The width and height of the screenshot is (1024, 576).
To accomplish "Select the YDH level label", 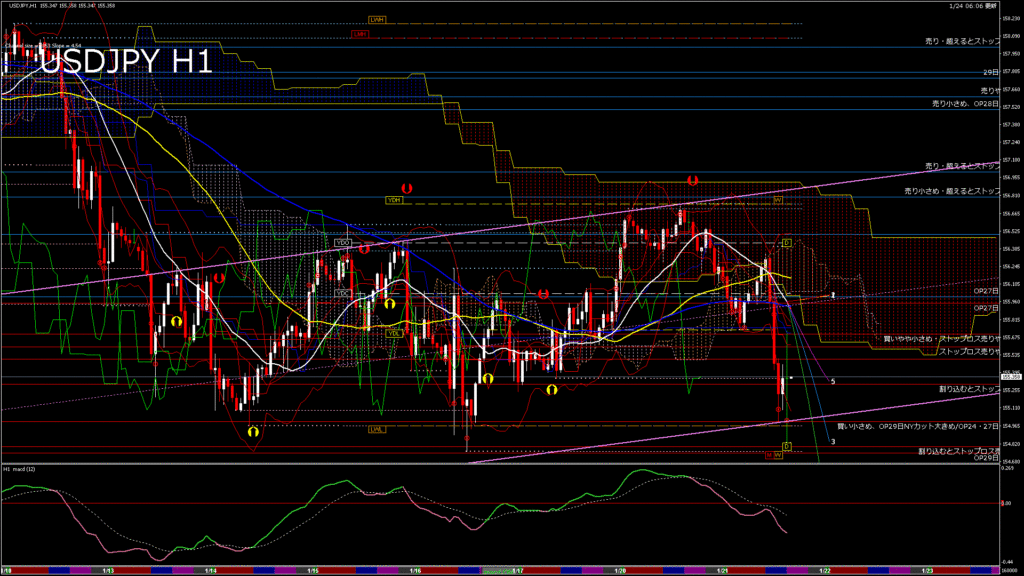I will tap(394, 200).
